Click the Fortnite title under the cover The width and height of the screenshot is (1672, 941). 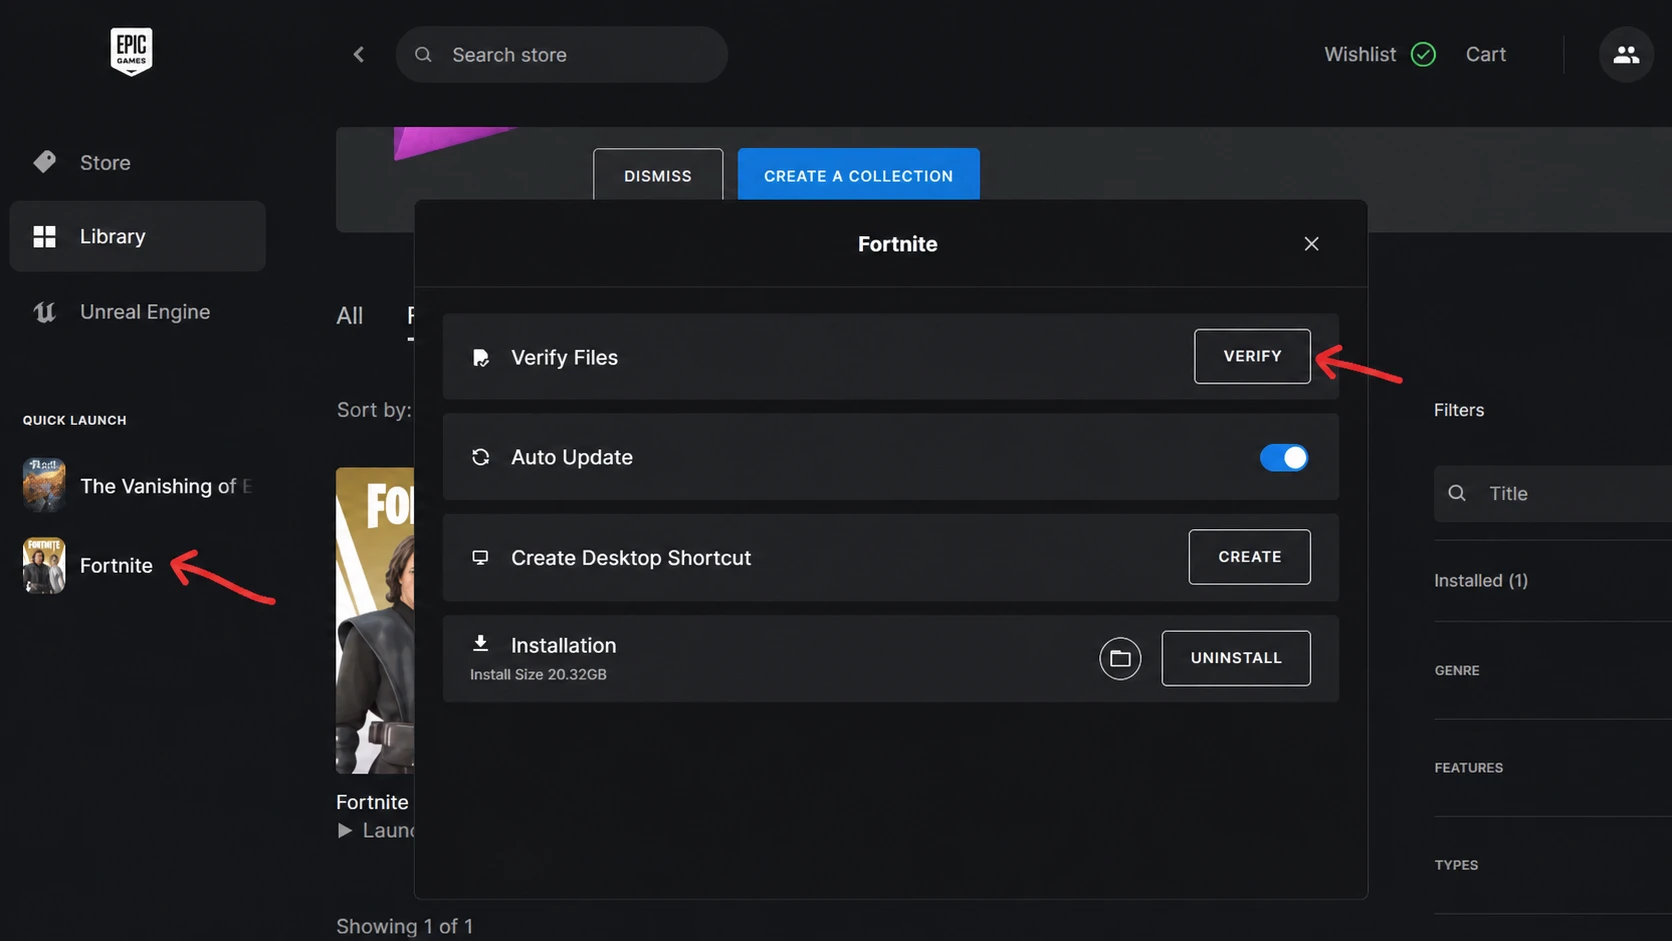point(372,802)
